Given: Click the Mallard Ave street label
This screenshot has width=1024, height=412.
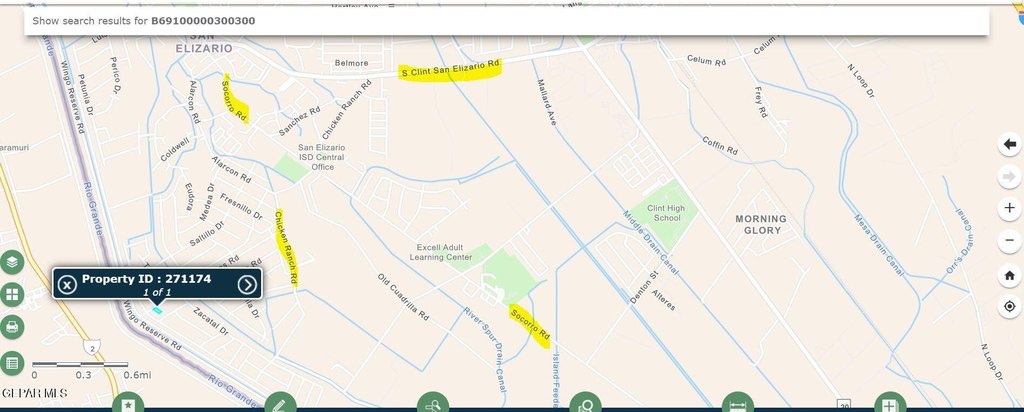Looking at the screenshot, I should pyautogui.click(x=546, y=103).
